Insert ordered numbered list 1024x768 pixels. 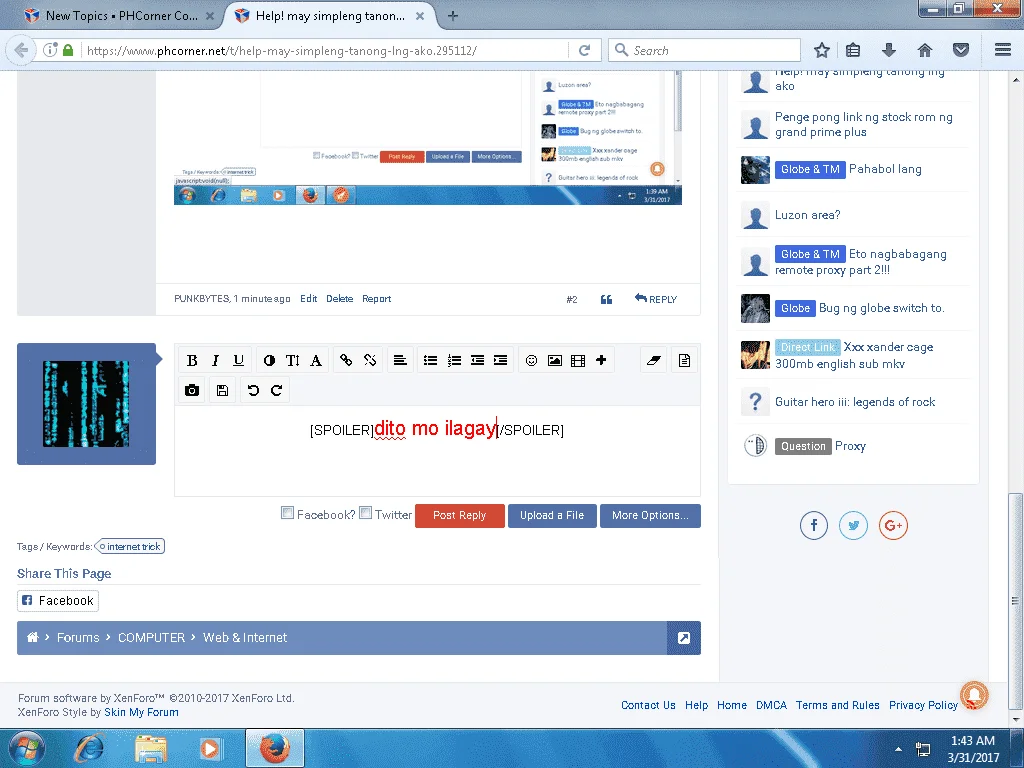click(455, 360)
